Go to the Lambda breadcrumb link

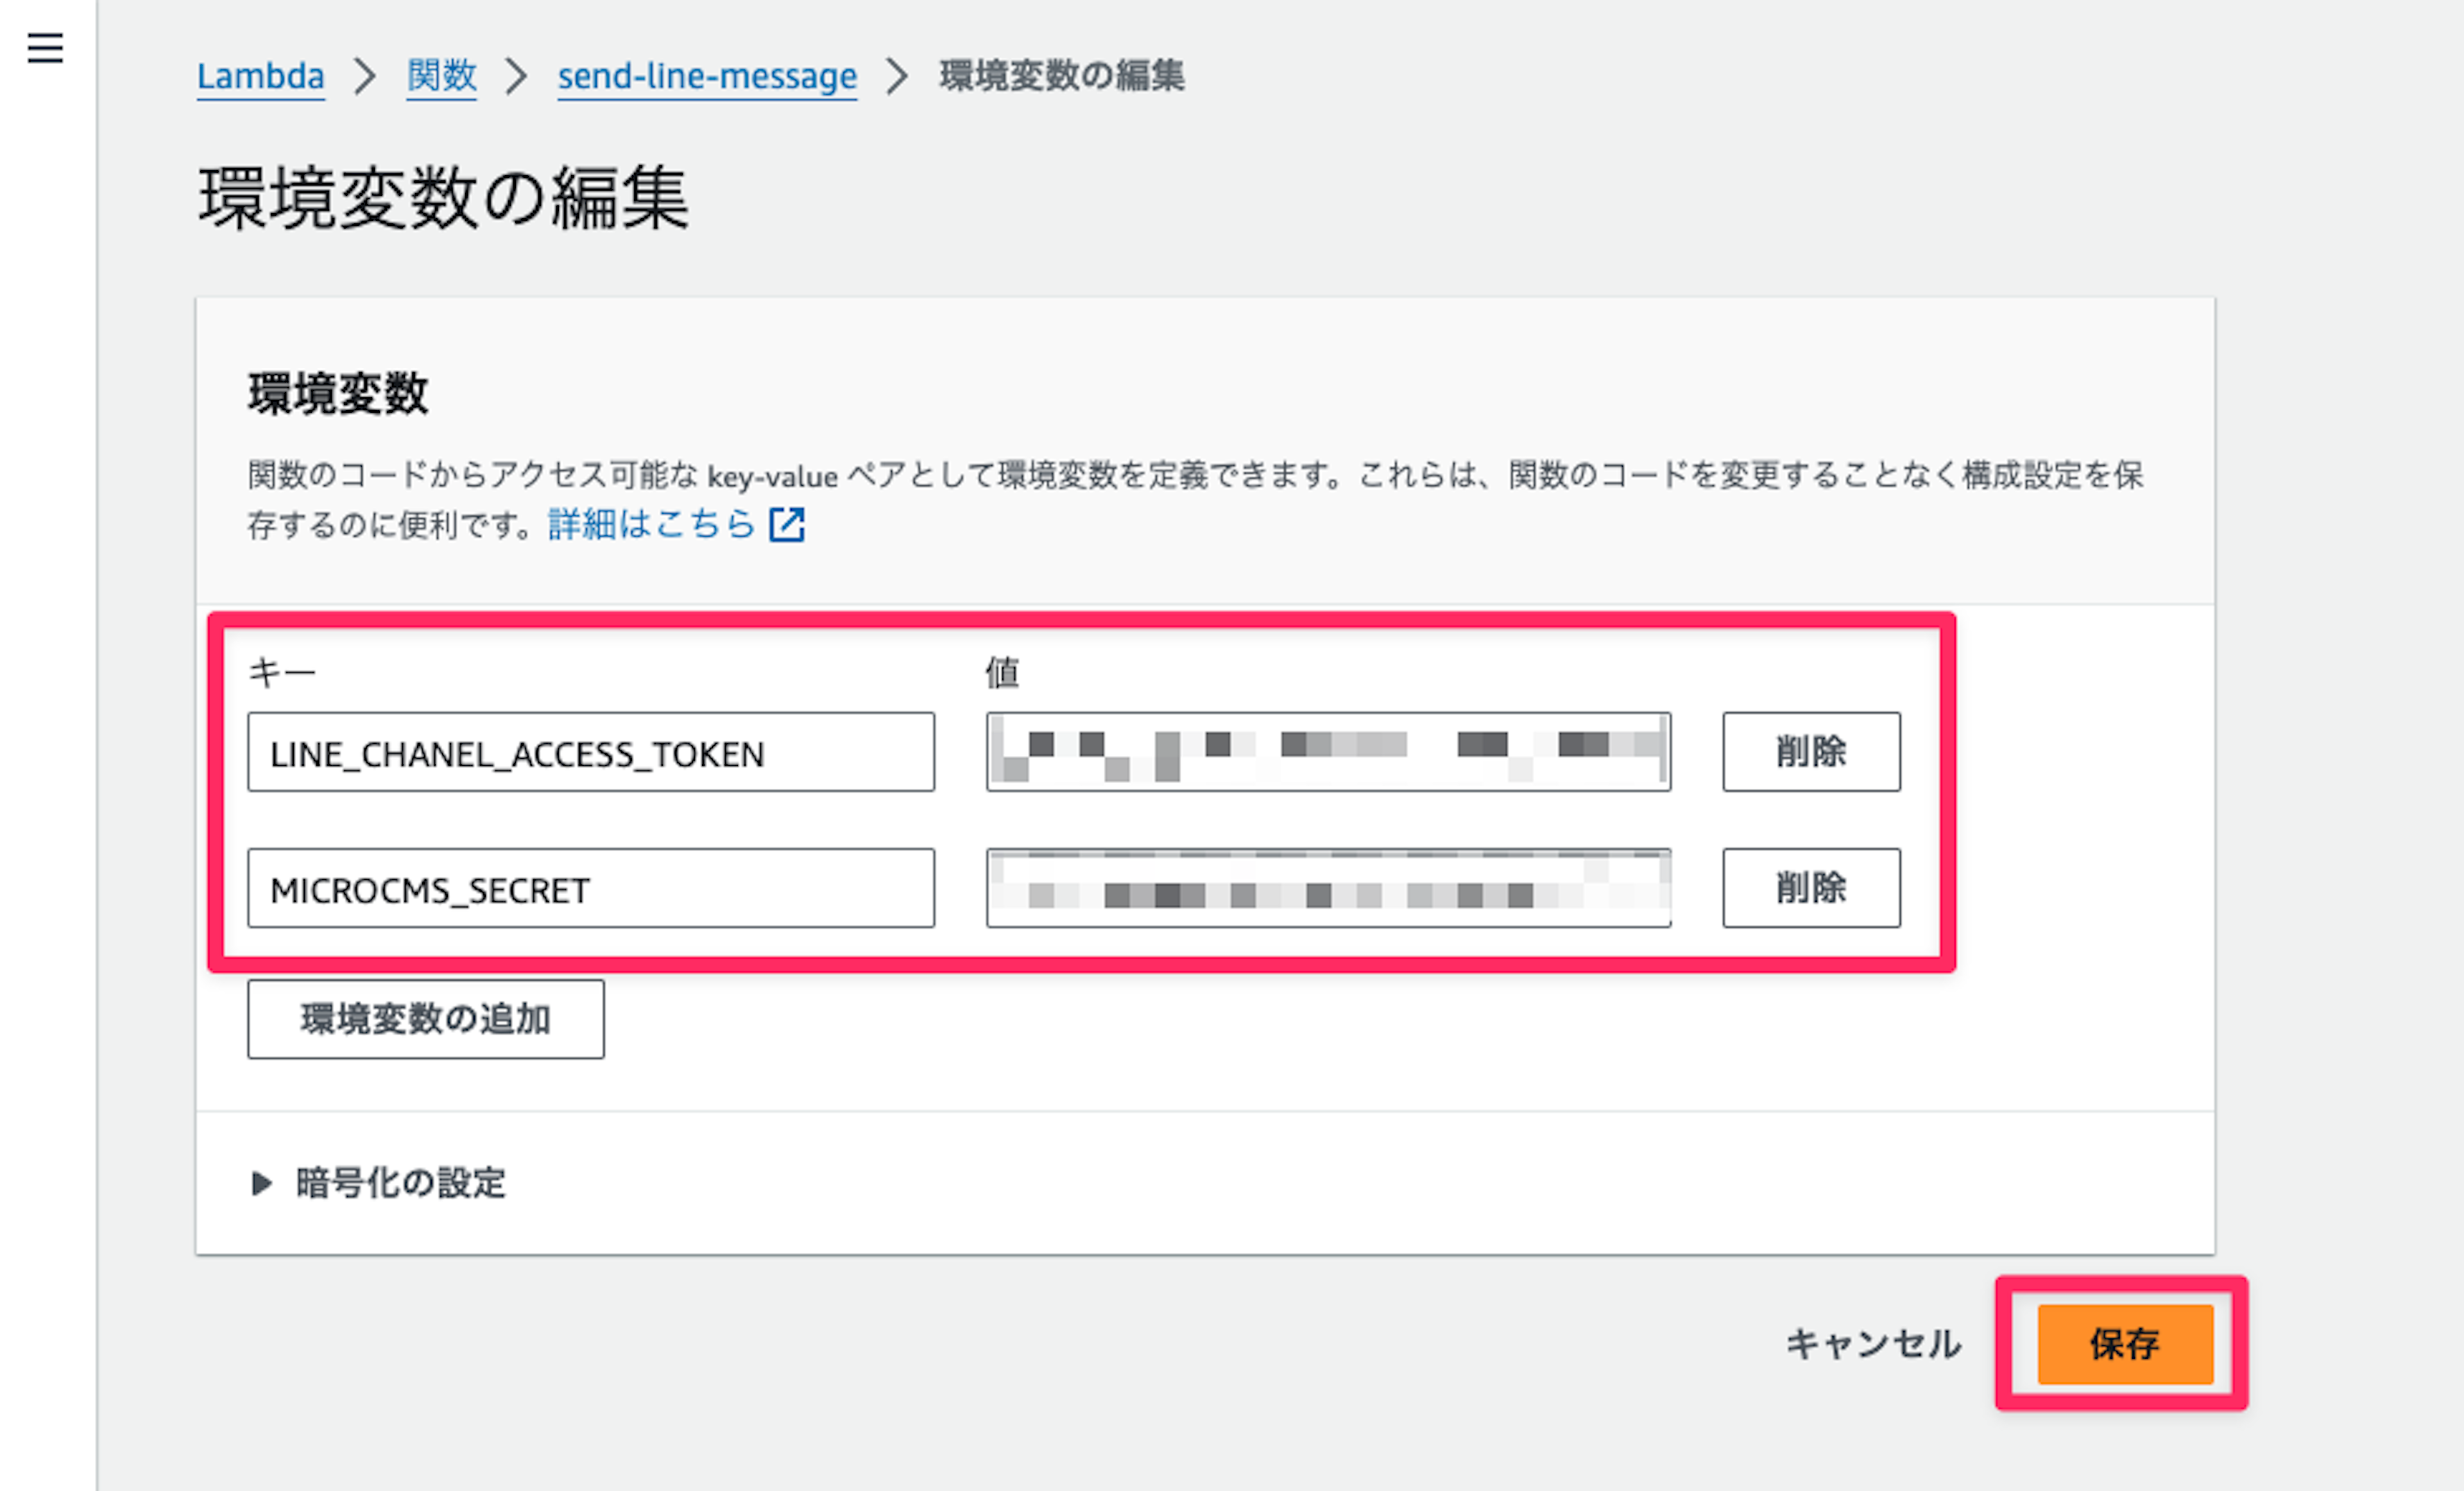(x=260, y=76)
